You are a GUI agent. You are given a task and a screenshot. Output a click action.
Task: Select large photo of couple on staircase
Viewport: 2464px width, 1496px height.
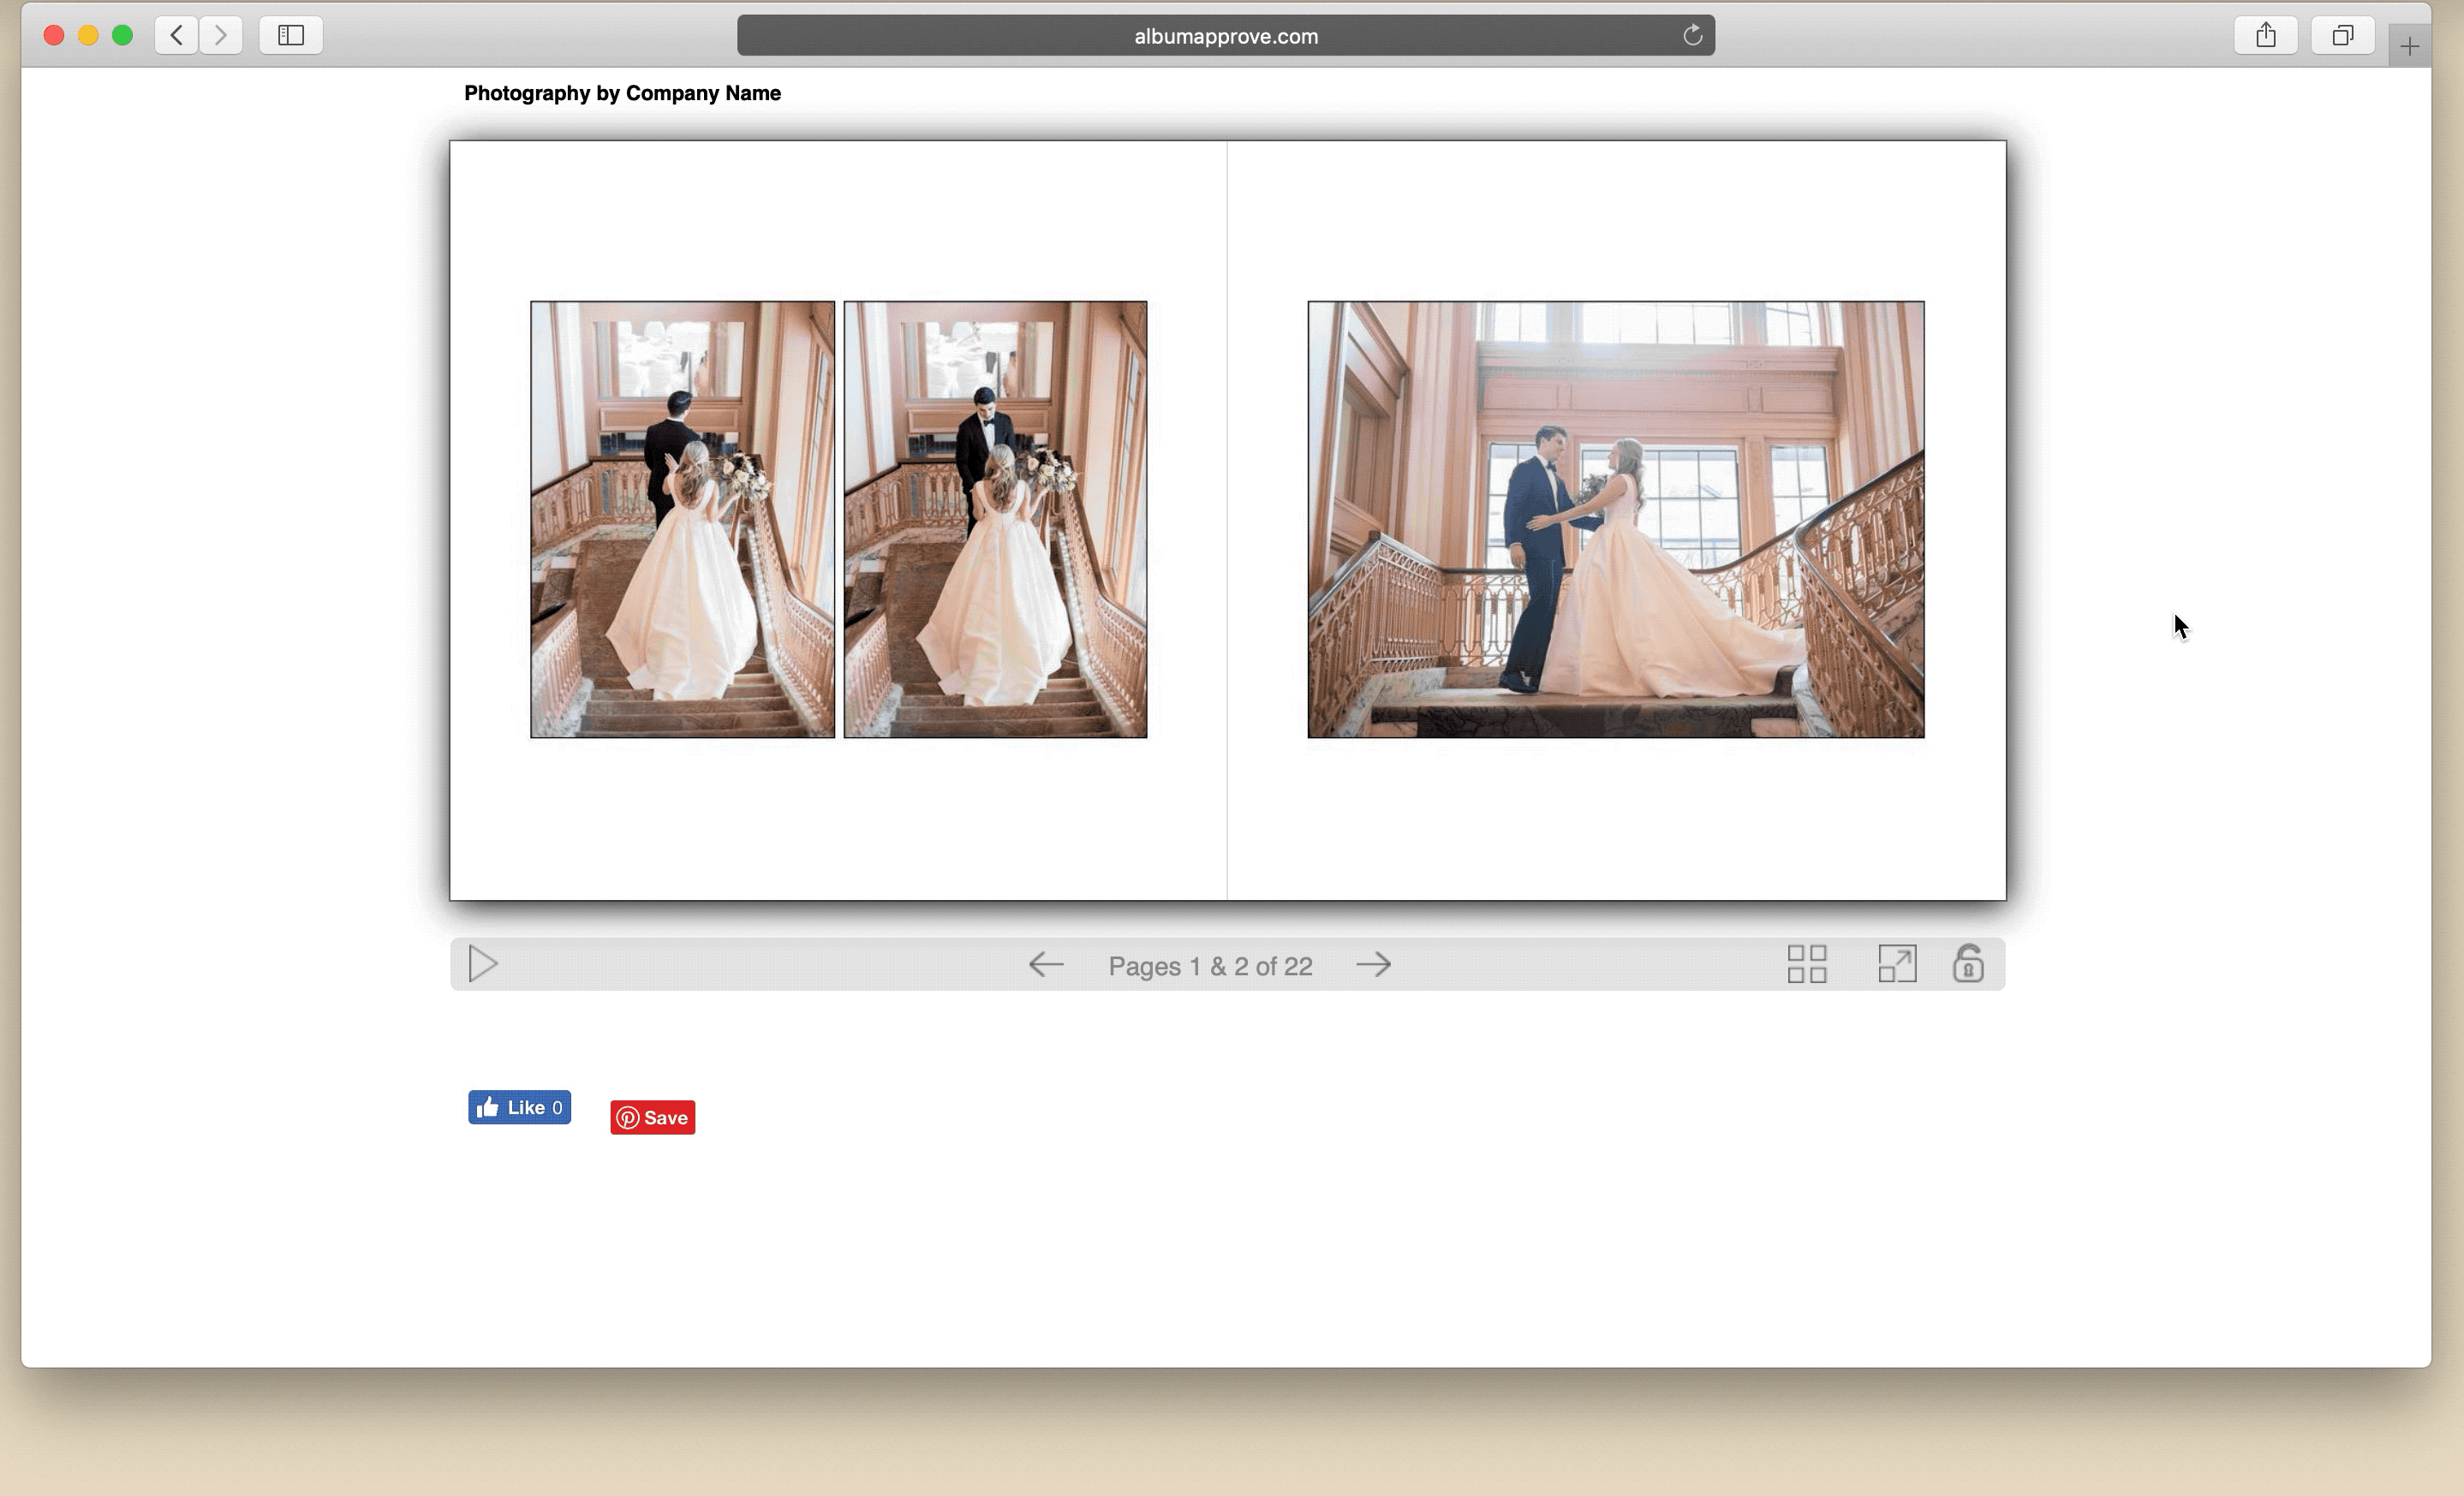coord(1616,519)
